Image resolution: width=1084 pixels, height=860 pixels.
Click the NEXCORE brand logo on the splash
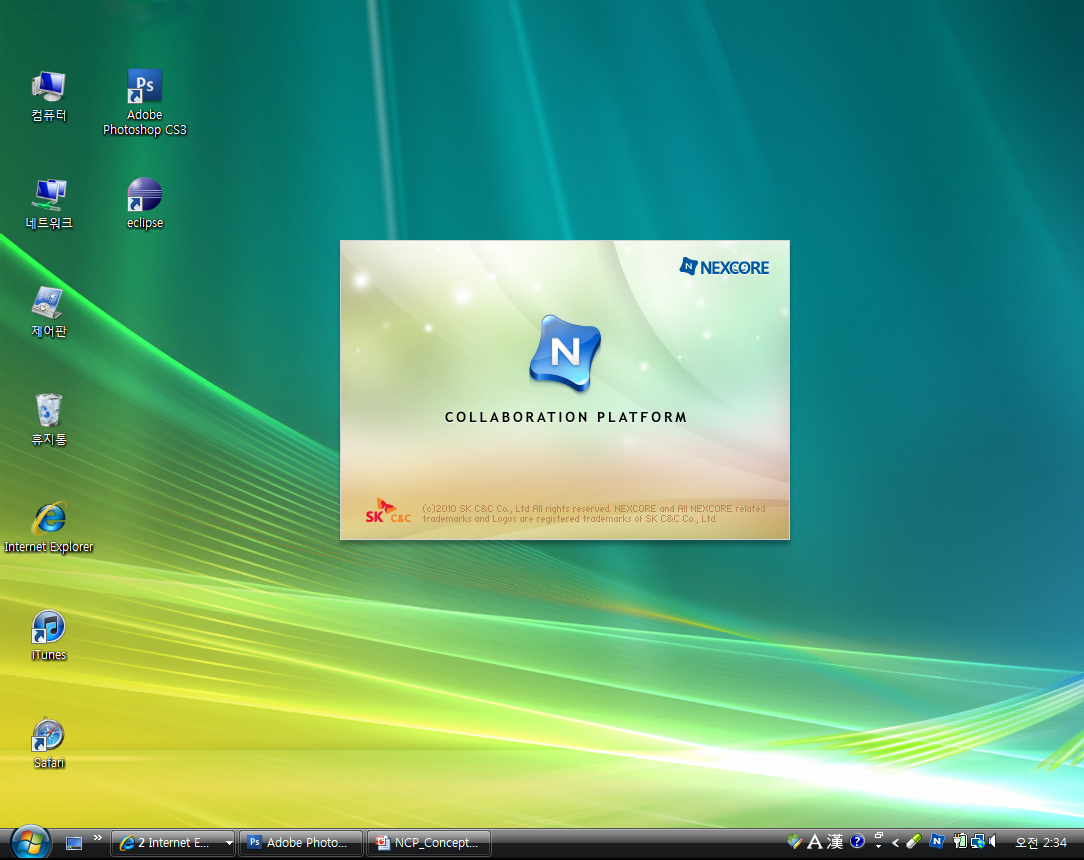click(724, 267)
